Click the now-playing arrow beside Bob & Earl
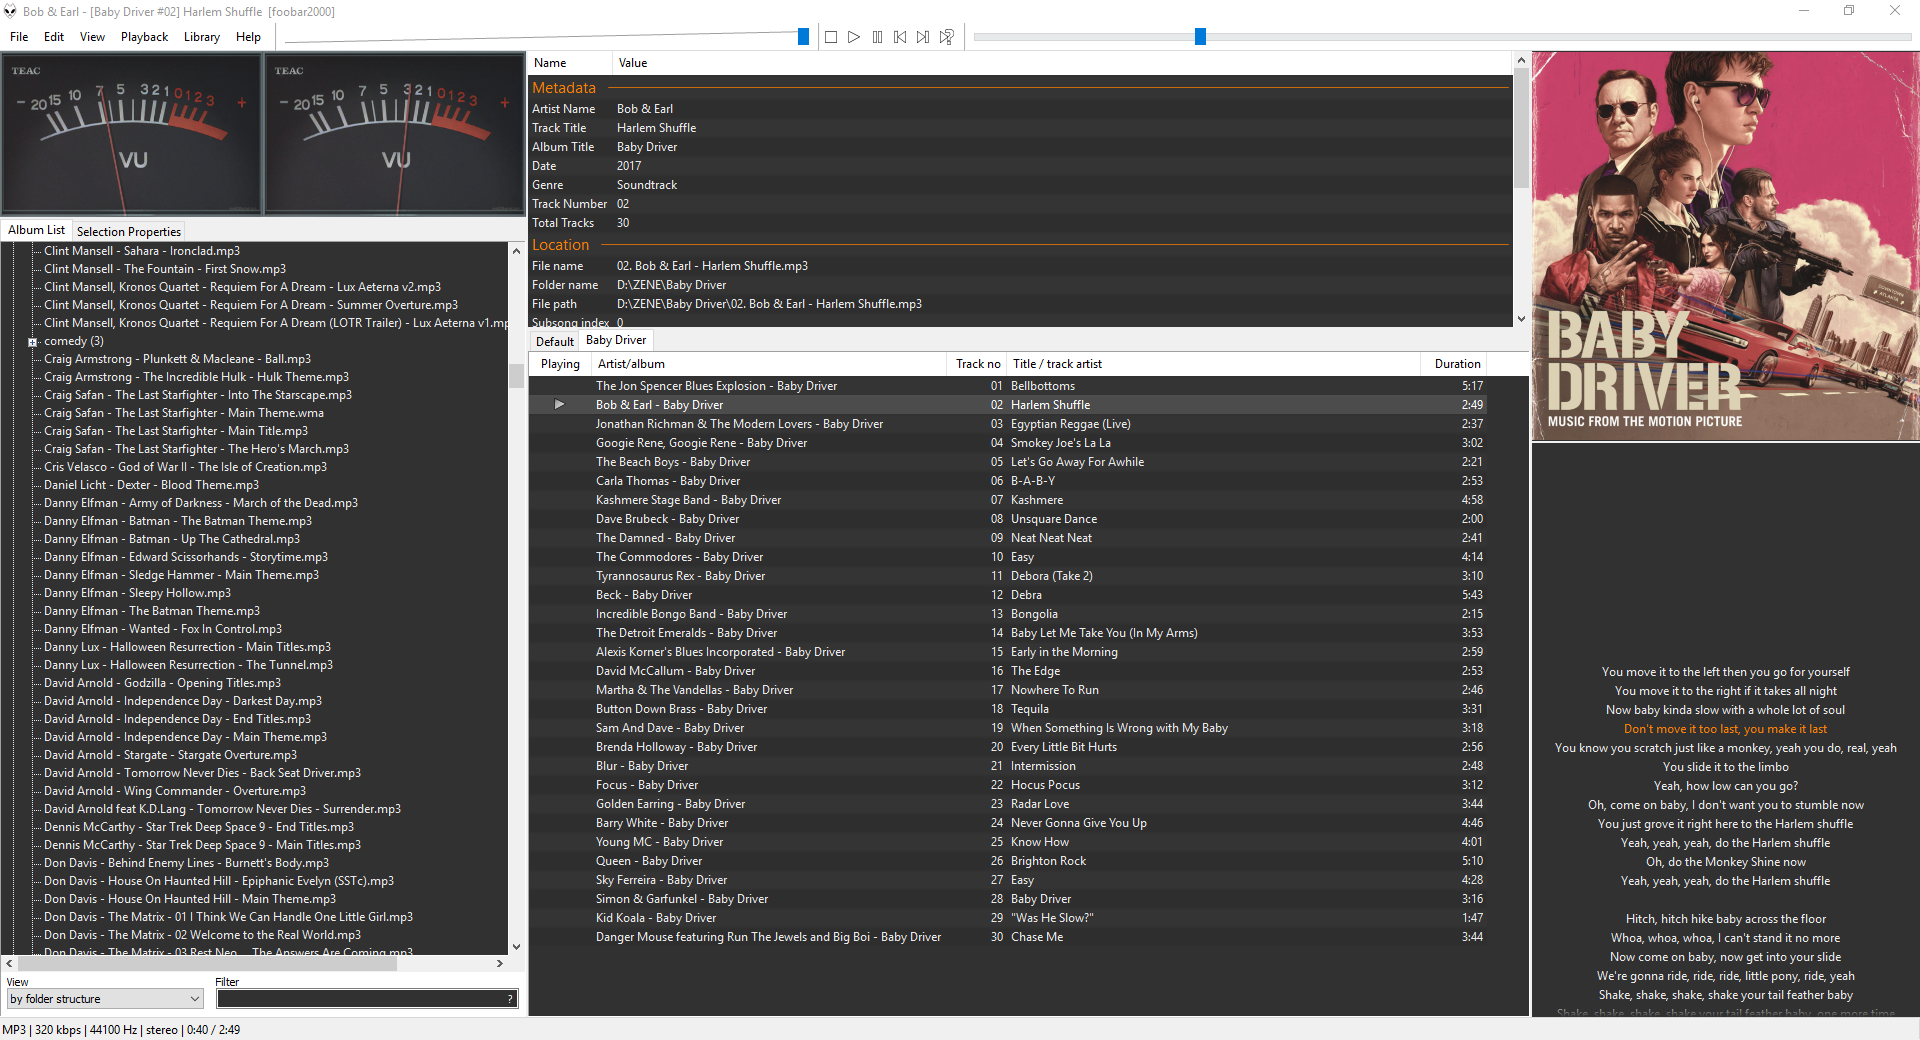 [x=559, y=405]
